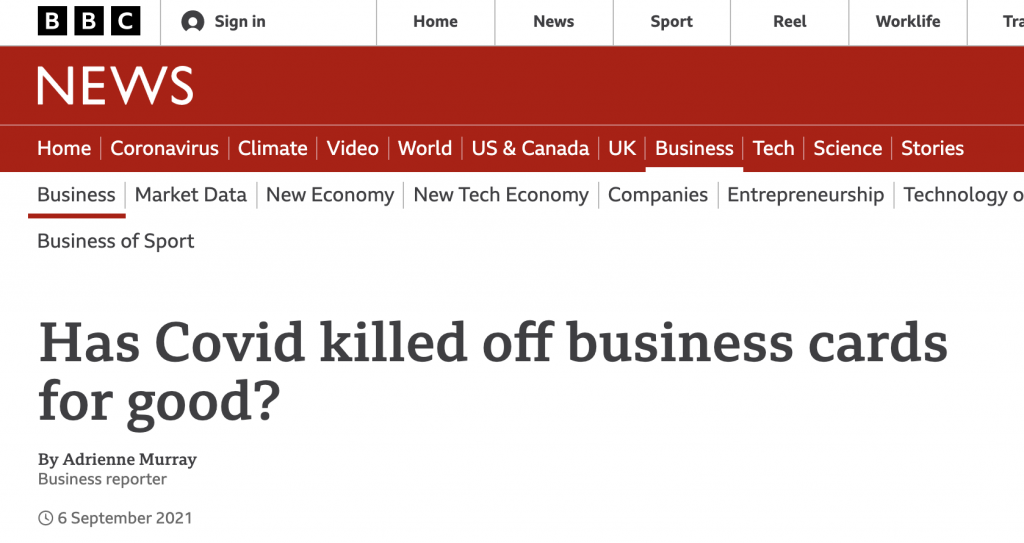The width and height of the screenshot is (1024, 543).
Task: Open Sport in the top BBC bar
Action: coord(671,22)
